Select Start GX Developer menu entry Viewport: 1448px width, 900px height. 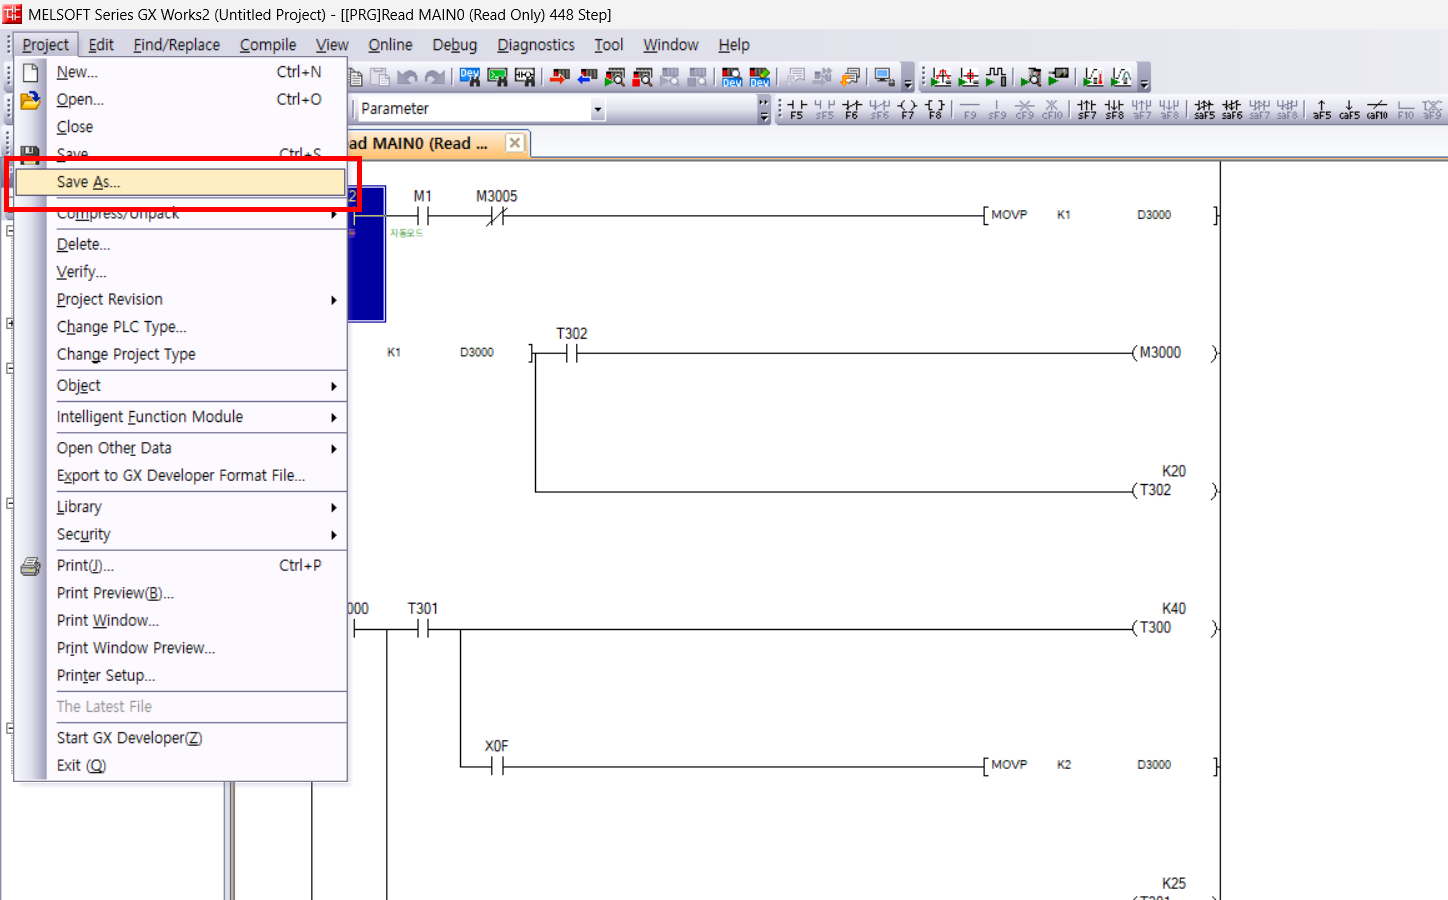click(180, 738)
